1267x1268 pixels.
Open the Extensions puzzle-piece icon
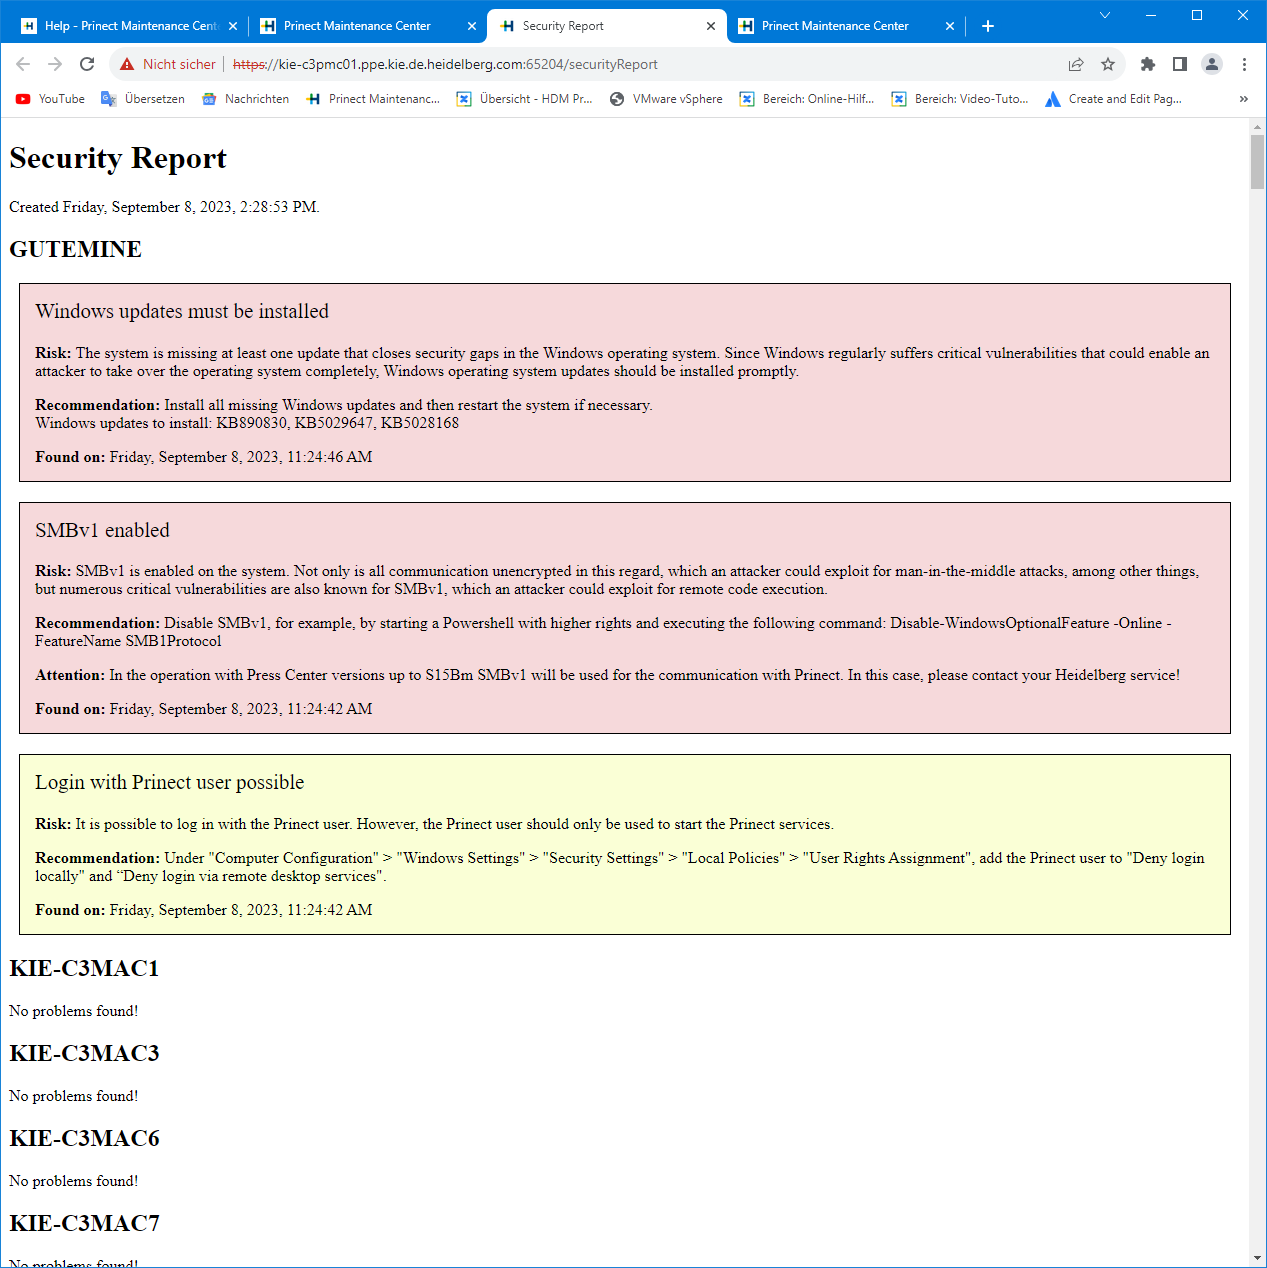pyautogui.click(x=1147, y=63)
